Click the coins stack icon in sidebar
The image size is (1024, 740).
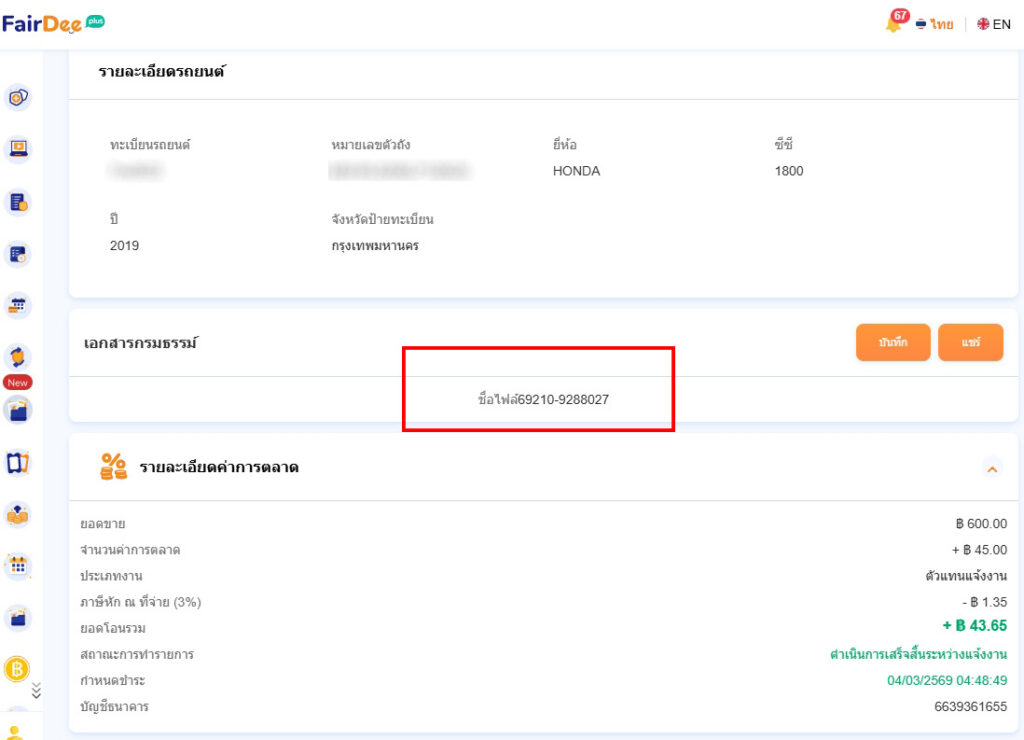19,514
